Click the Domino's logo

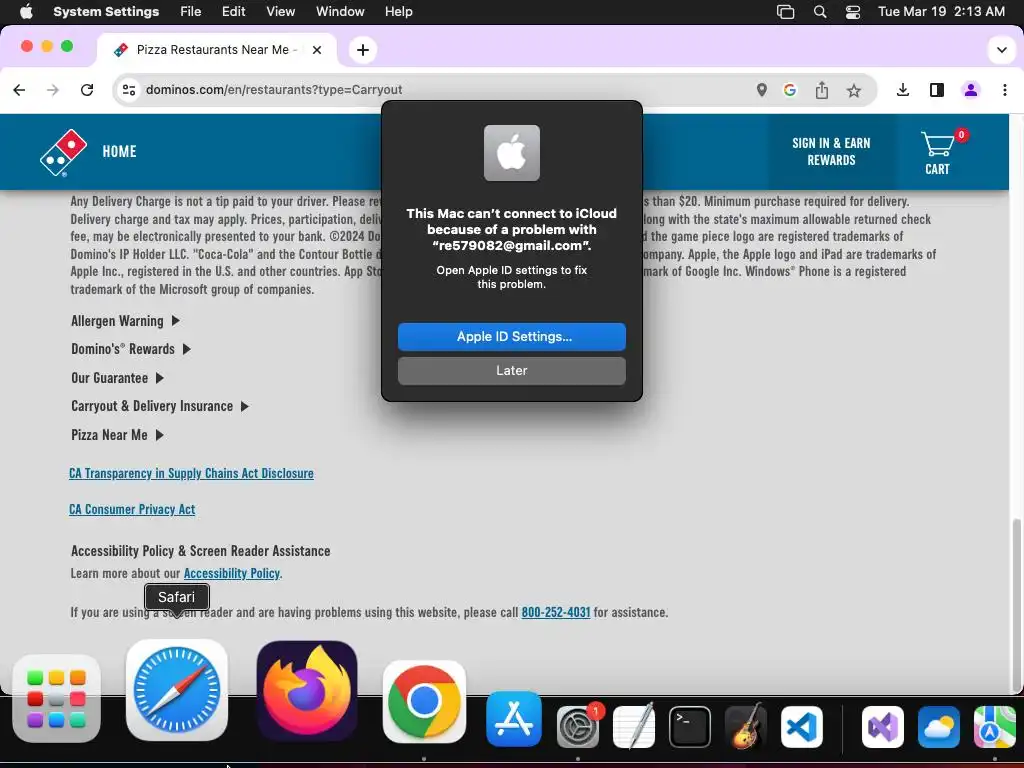coord(63,152)
